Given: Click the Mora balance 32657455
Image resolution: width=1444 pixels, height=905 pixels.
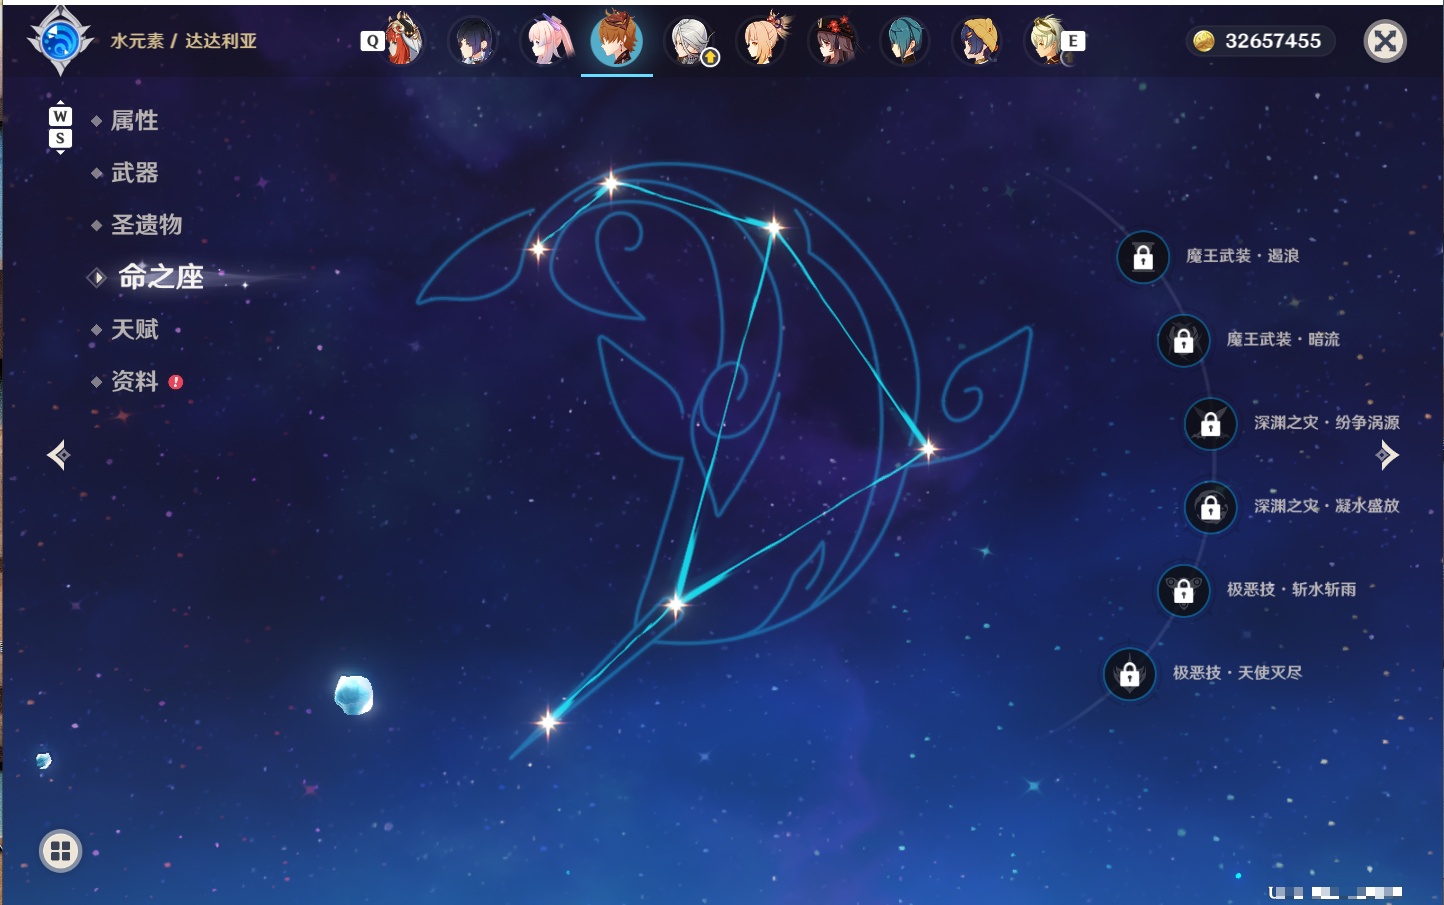Looking at the screenshot, I should click(x=1273, y=41).
